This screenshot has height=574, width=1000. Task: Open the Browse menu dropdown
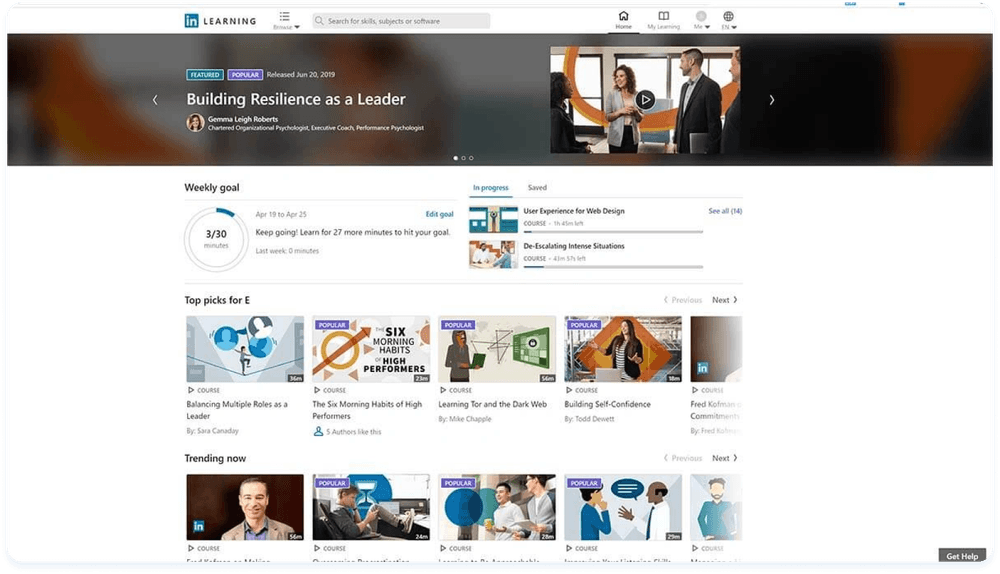[285, 21]
